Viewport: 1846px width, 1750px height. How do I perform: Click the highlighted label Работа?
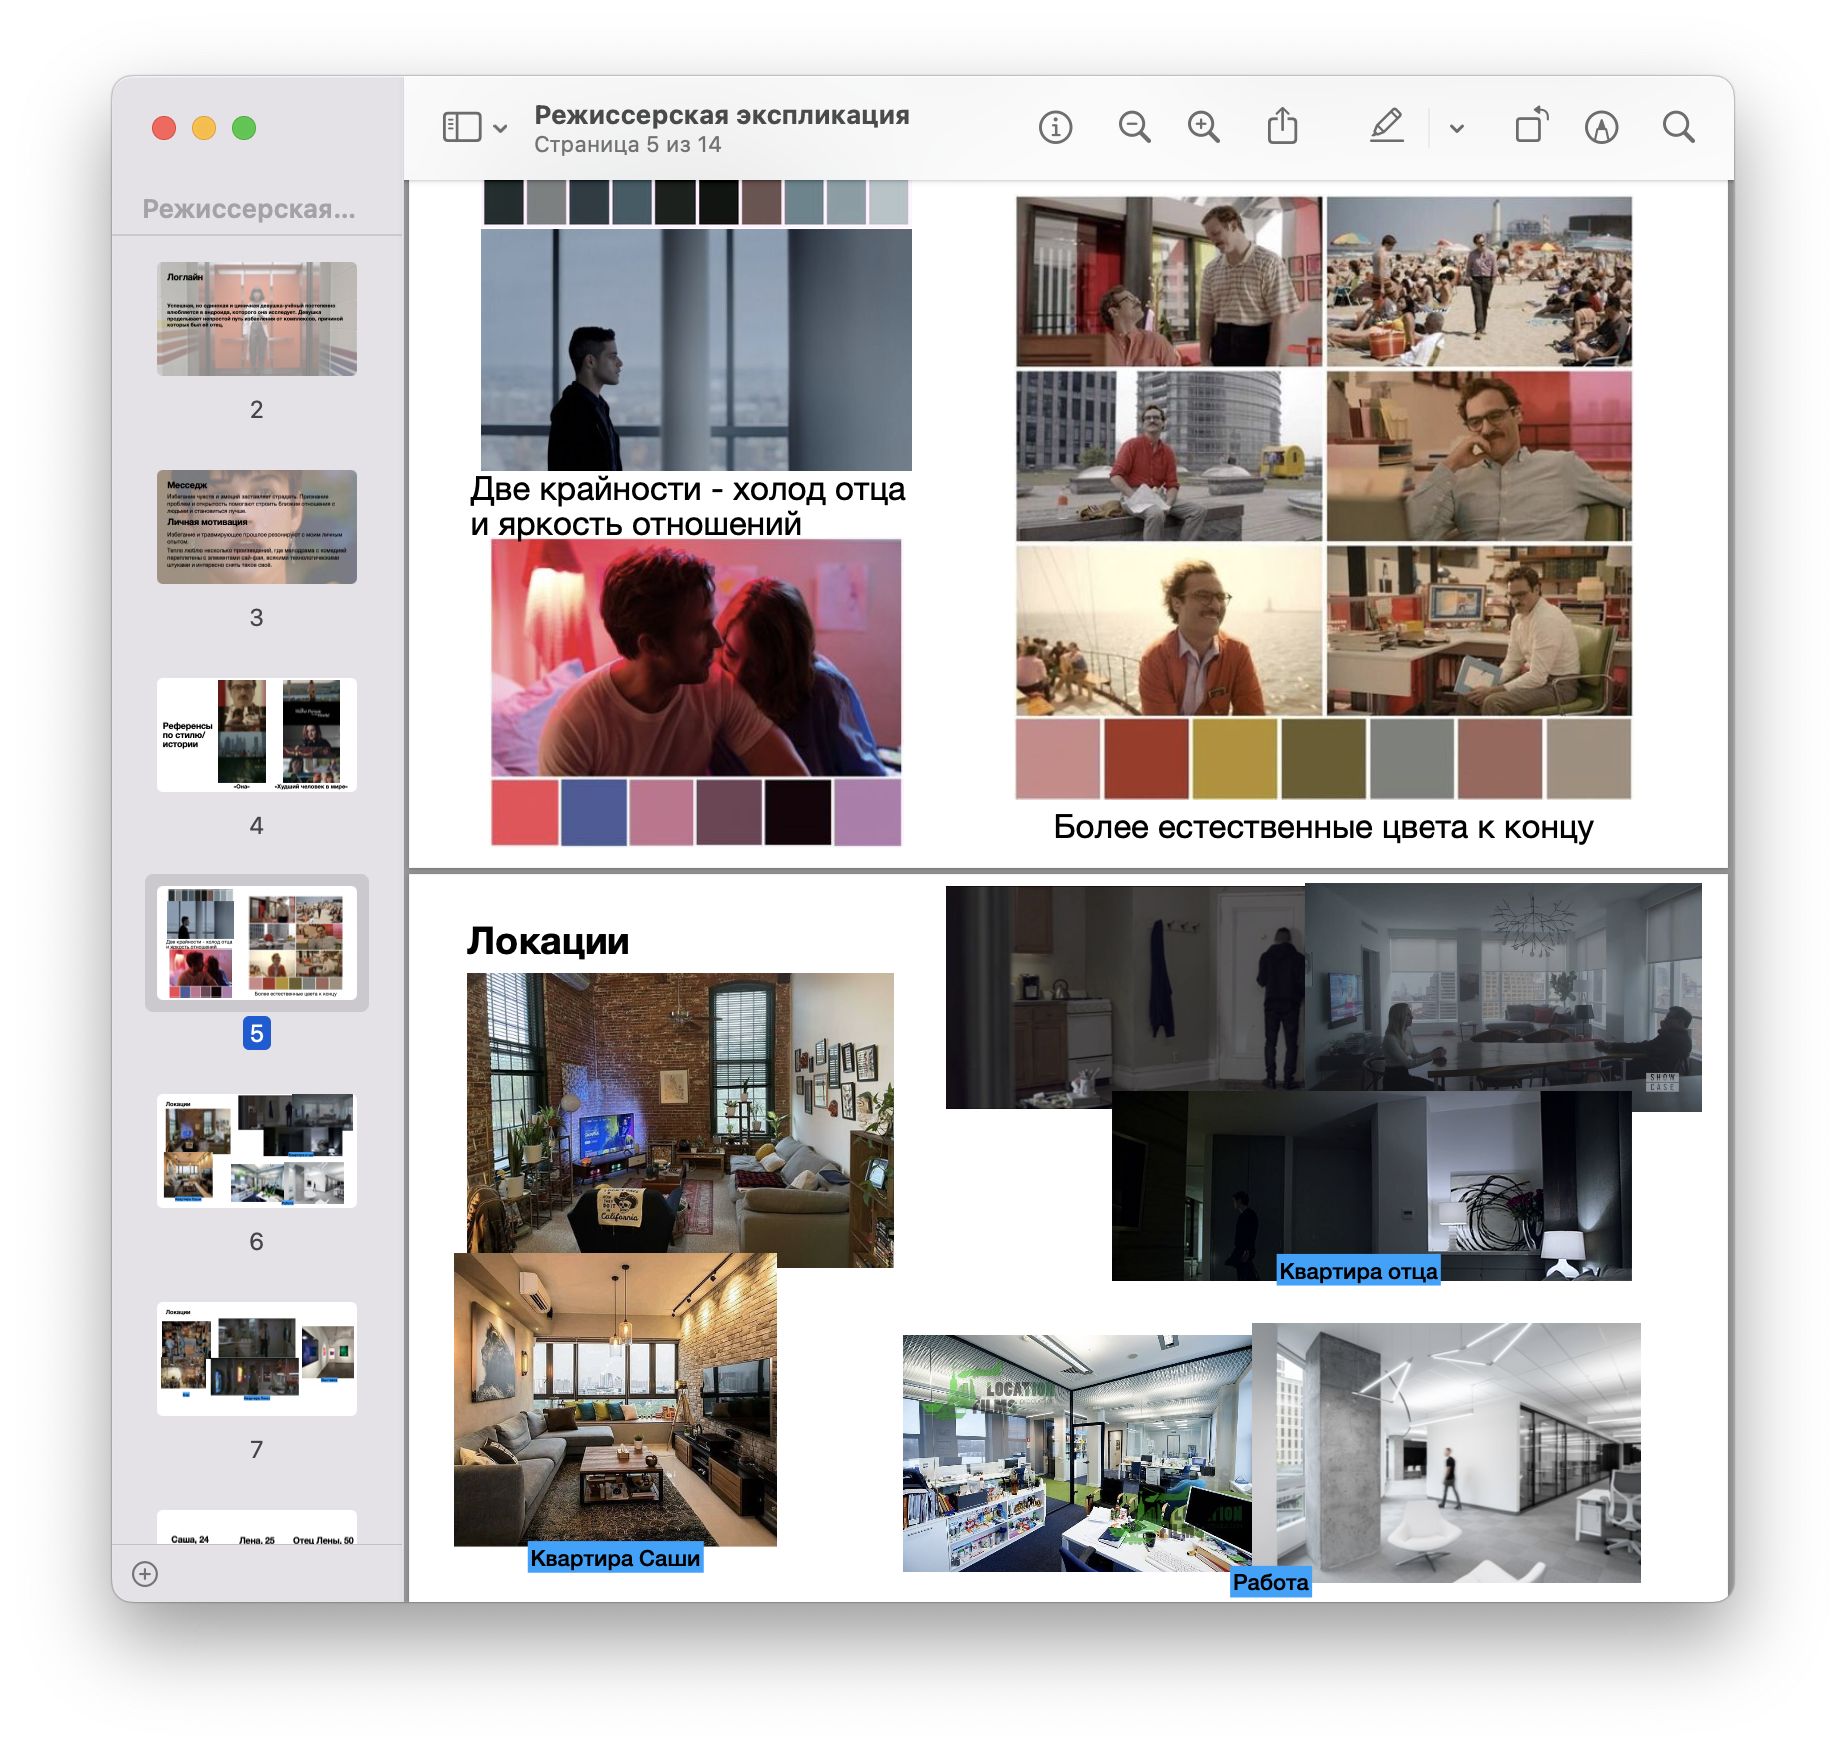pyautogui.click(x=1270, y=1582)
